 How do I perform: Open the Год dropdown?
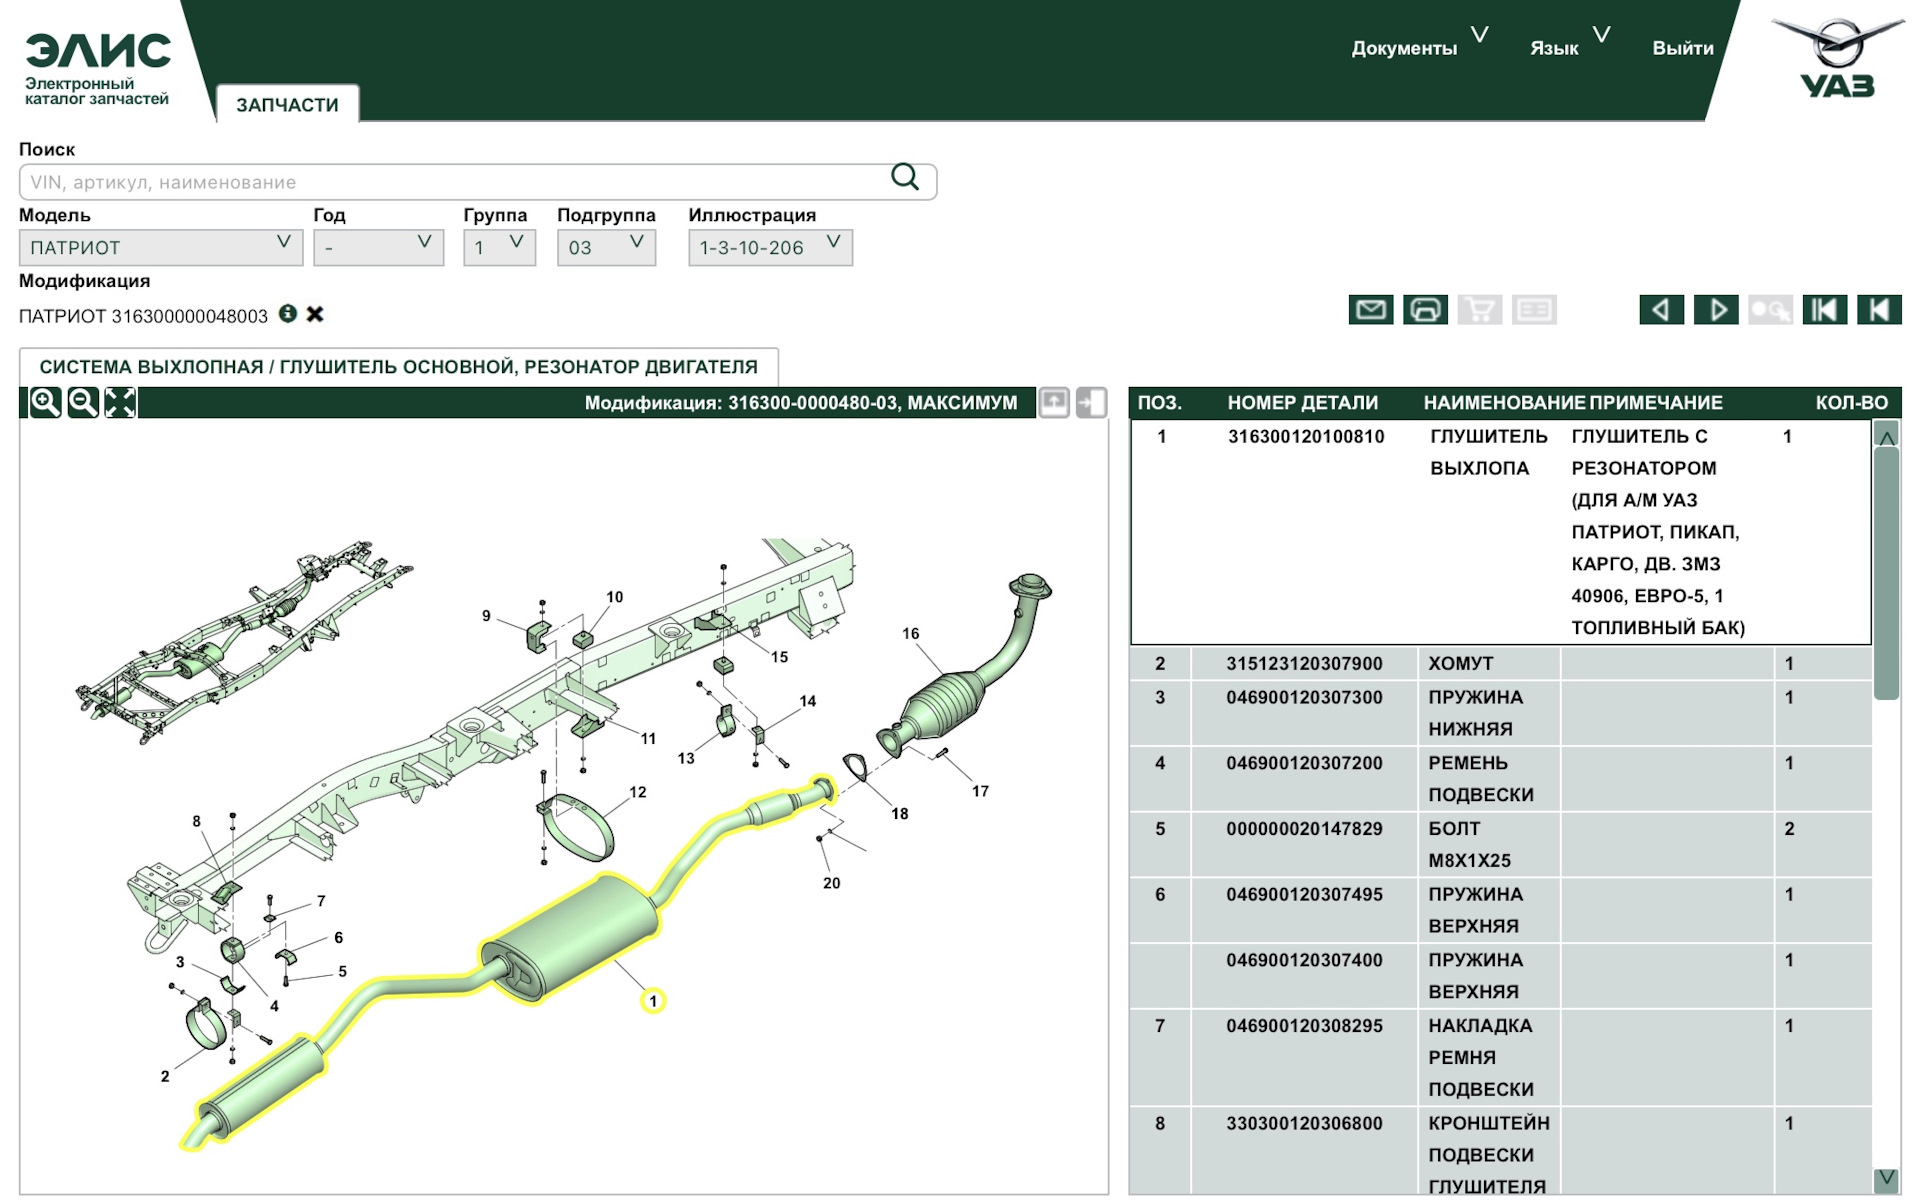(x=378, y=247)
